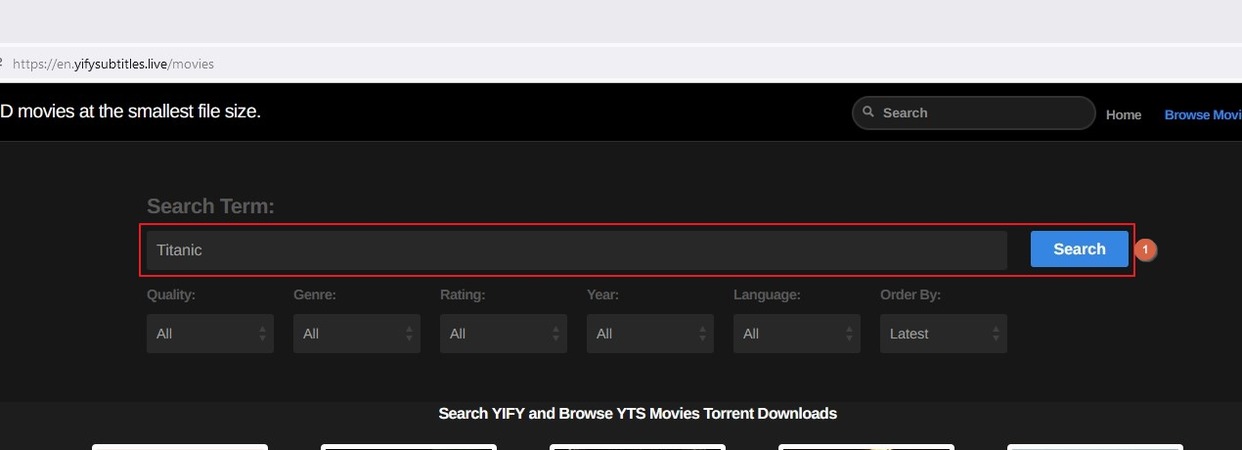Screen dimensions: 1242x450
Task: Select the Year dropdown
Action: (650, 334)
